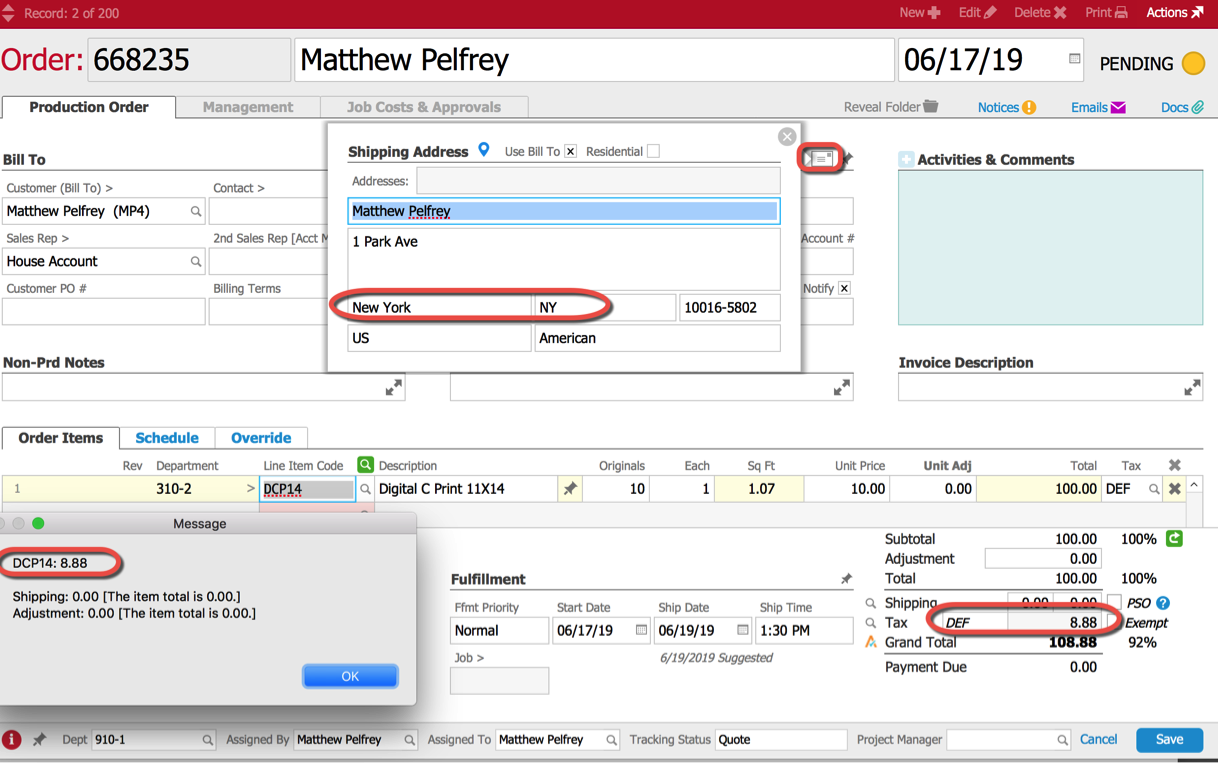Open the calendar picker next to 06/17/19 order date
1218x763 pixels.
coord(1074,59)
